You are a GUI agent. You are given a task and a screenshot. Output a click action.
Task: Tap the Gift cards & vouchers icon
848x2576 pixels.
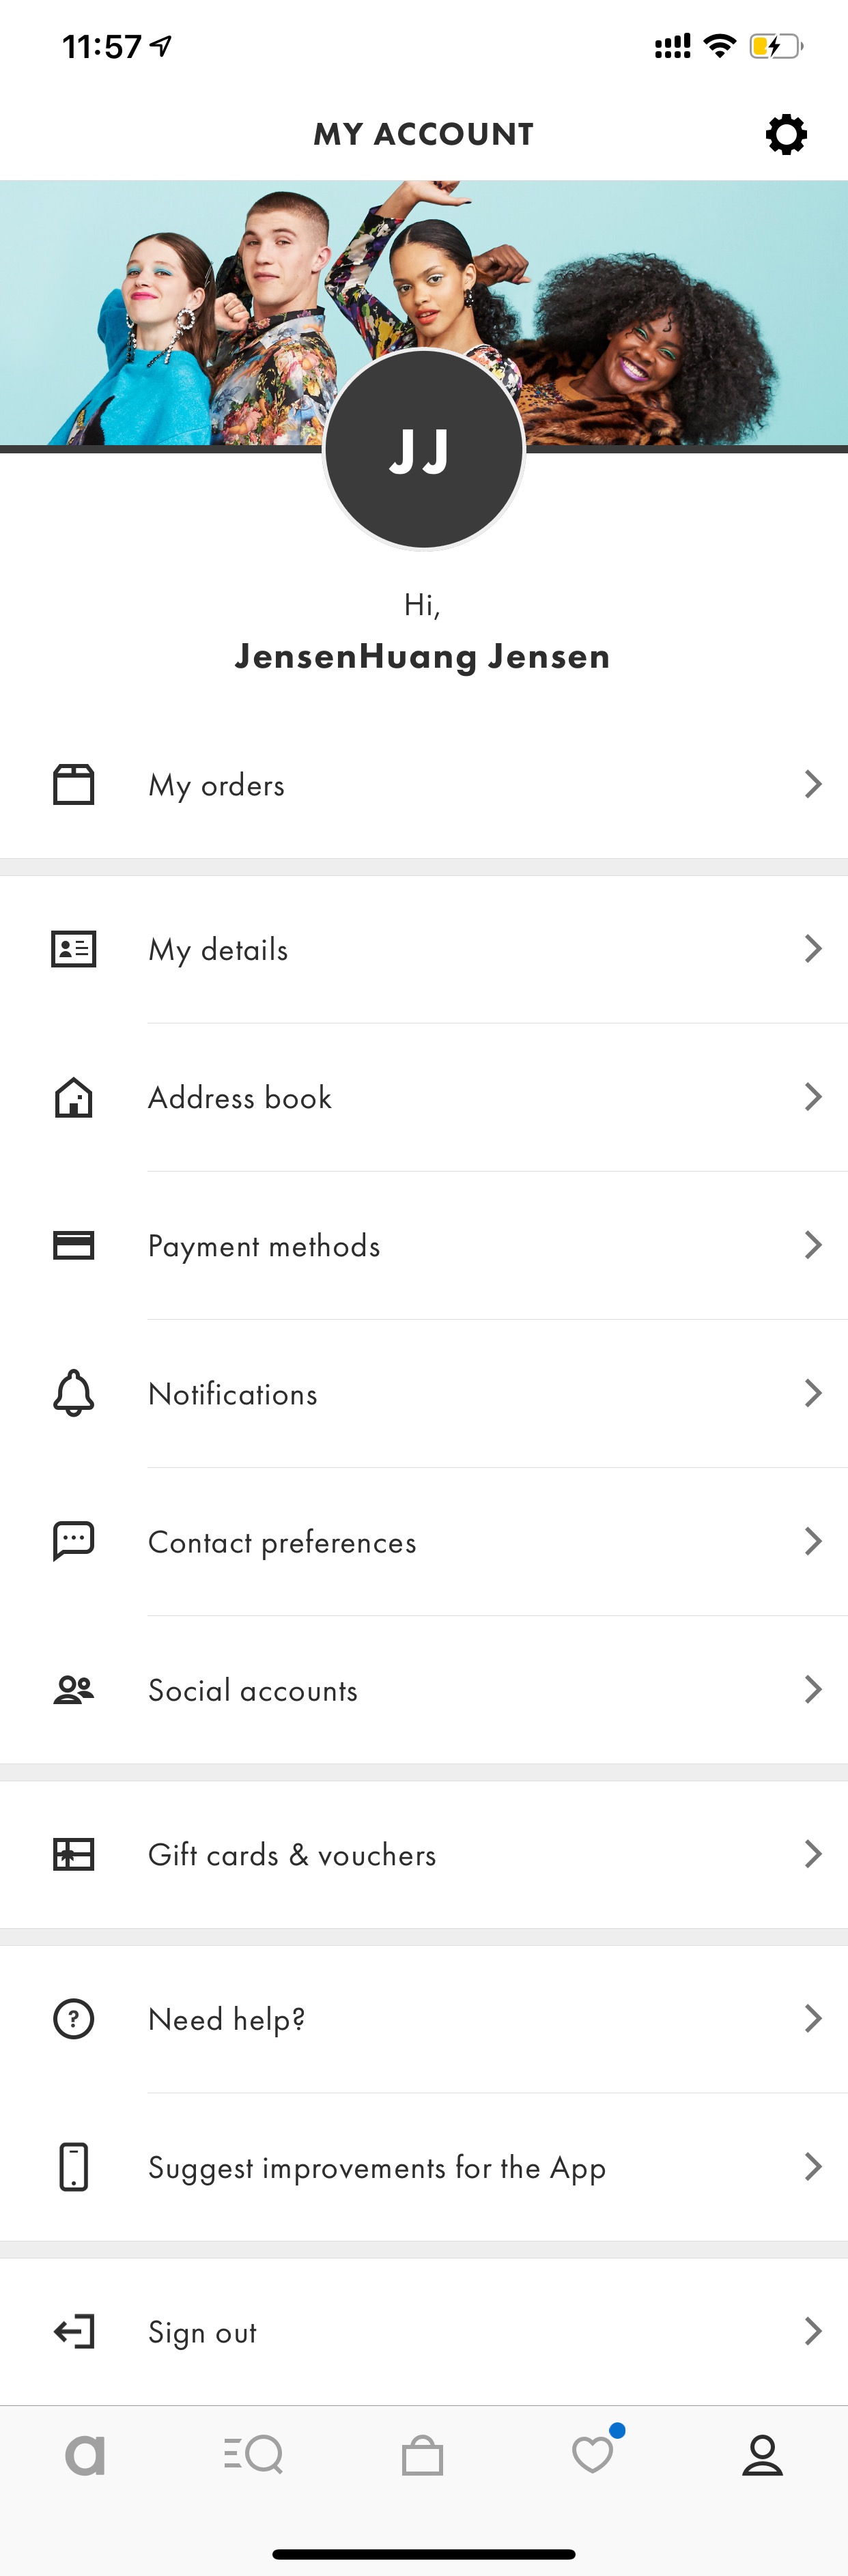click(x=73, y=1854)
